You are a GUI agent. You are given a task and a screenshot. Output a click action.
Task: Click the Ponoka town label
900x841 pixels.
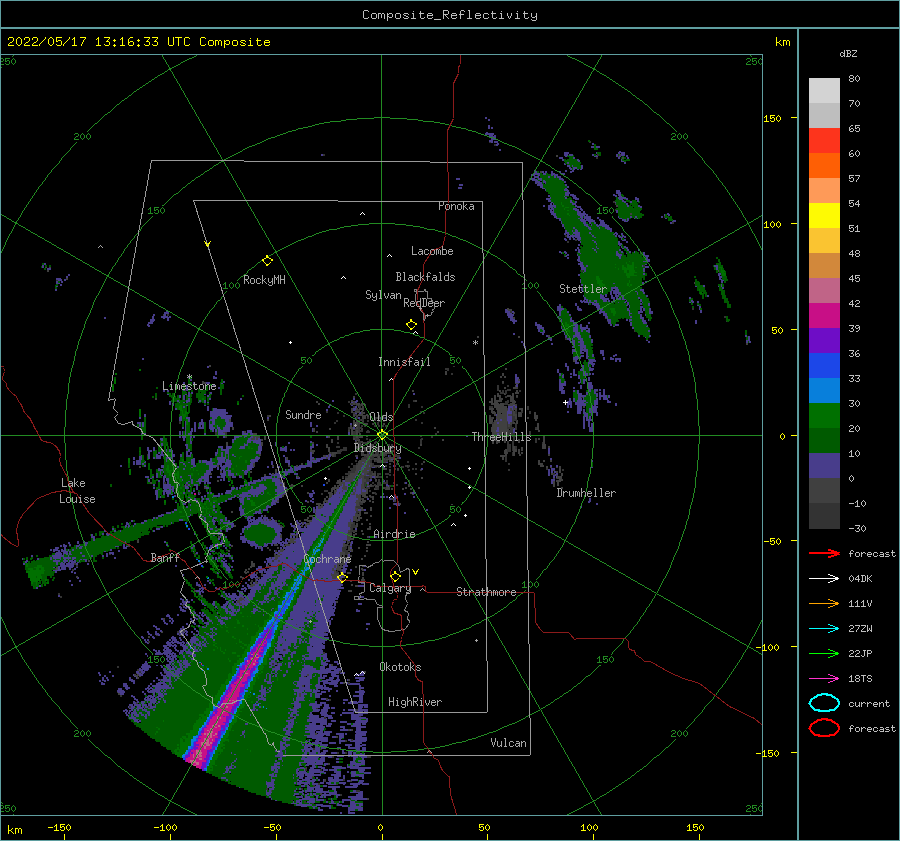(x=456, y=206)
